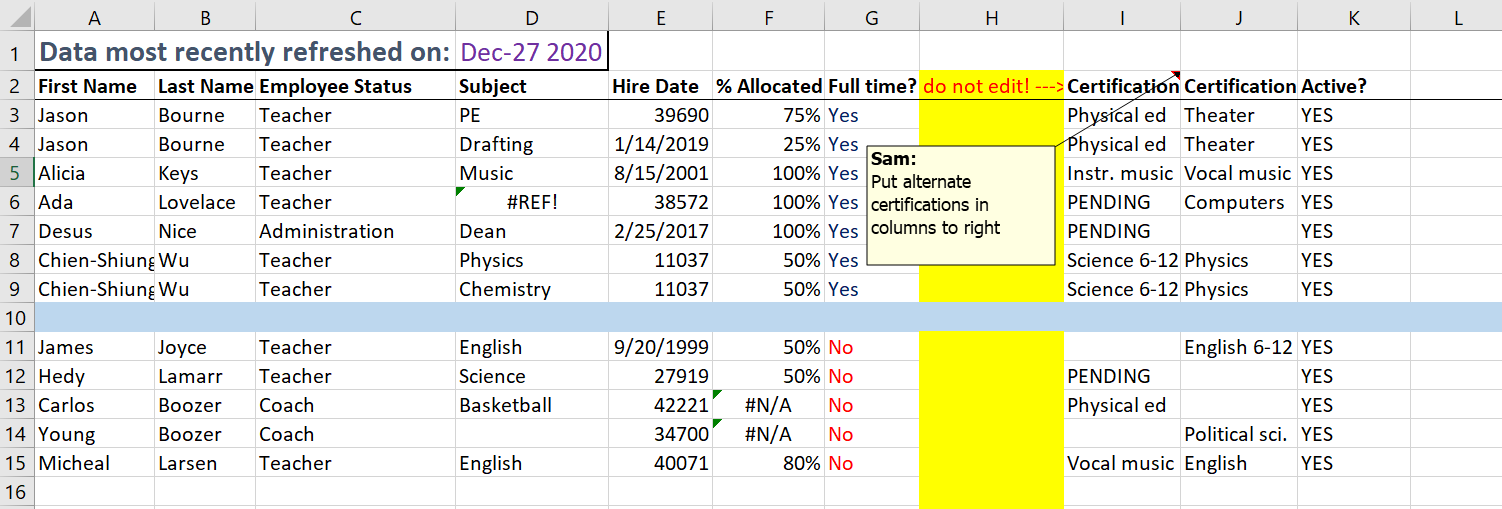Select the column H header
This screenshot has width=1502, height=509.
(991, 17)
